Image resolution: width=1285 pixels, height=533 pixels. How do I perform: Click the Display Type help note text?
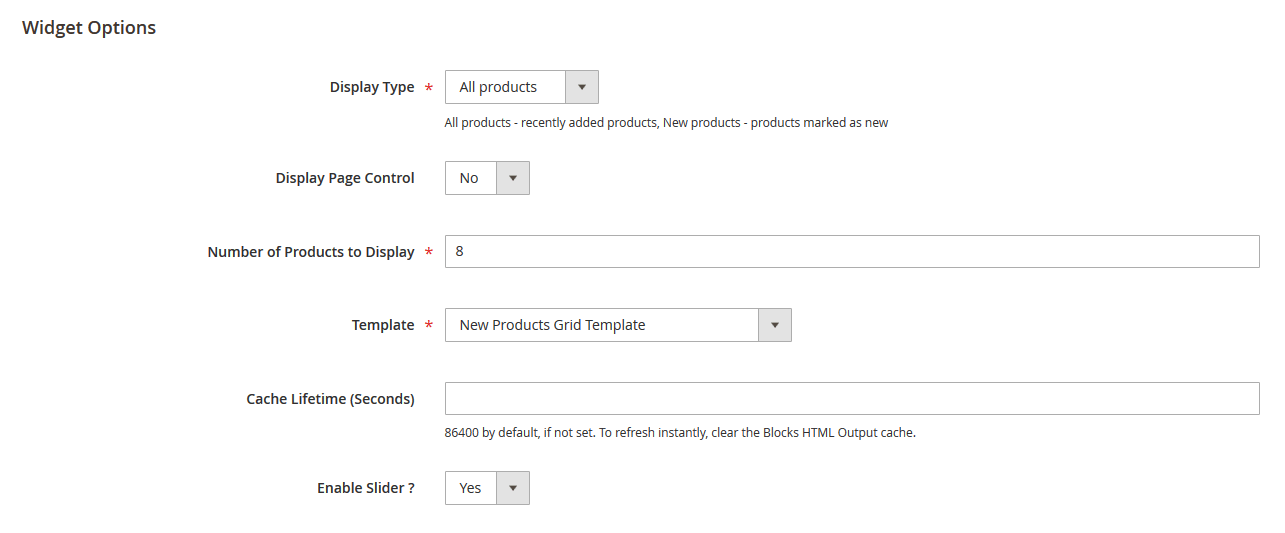tap(666, 123)
